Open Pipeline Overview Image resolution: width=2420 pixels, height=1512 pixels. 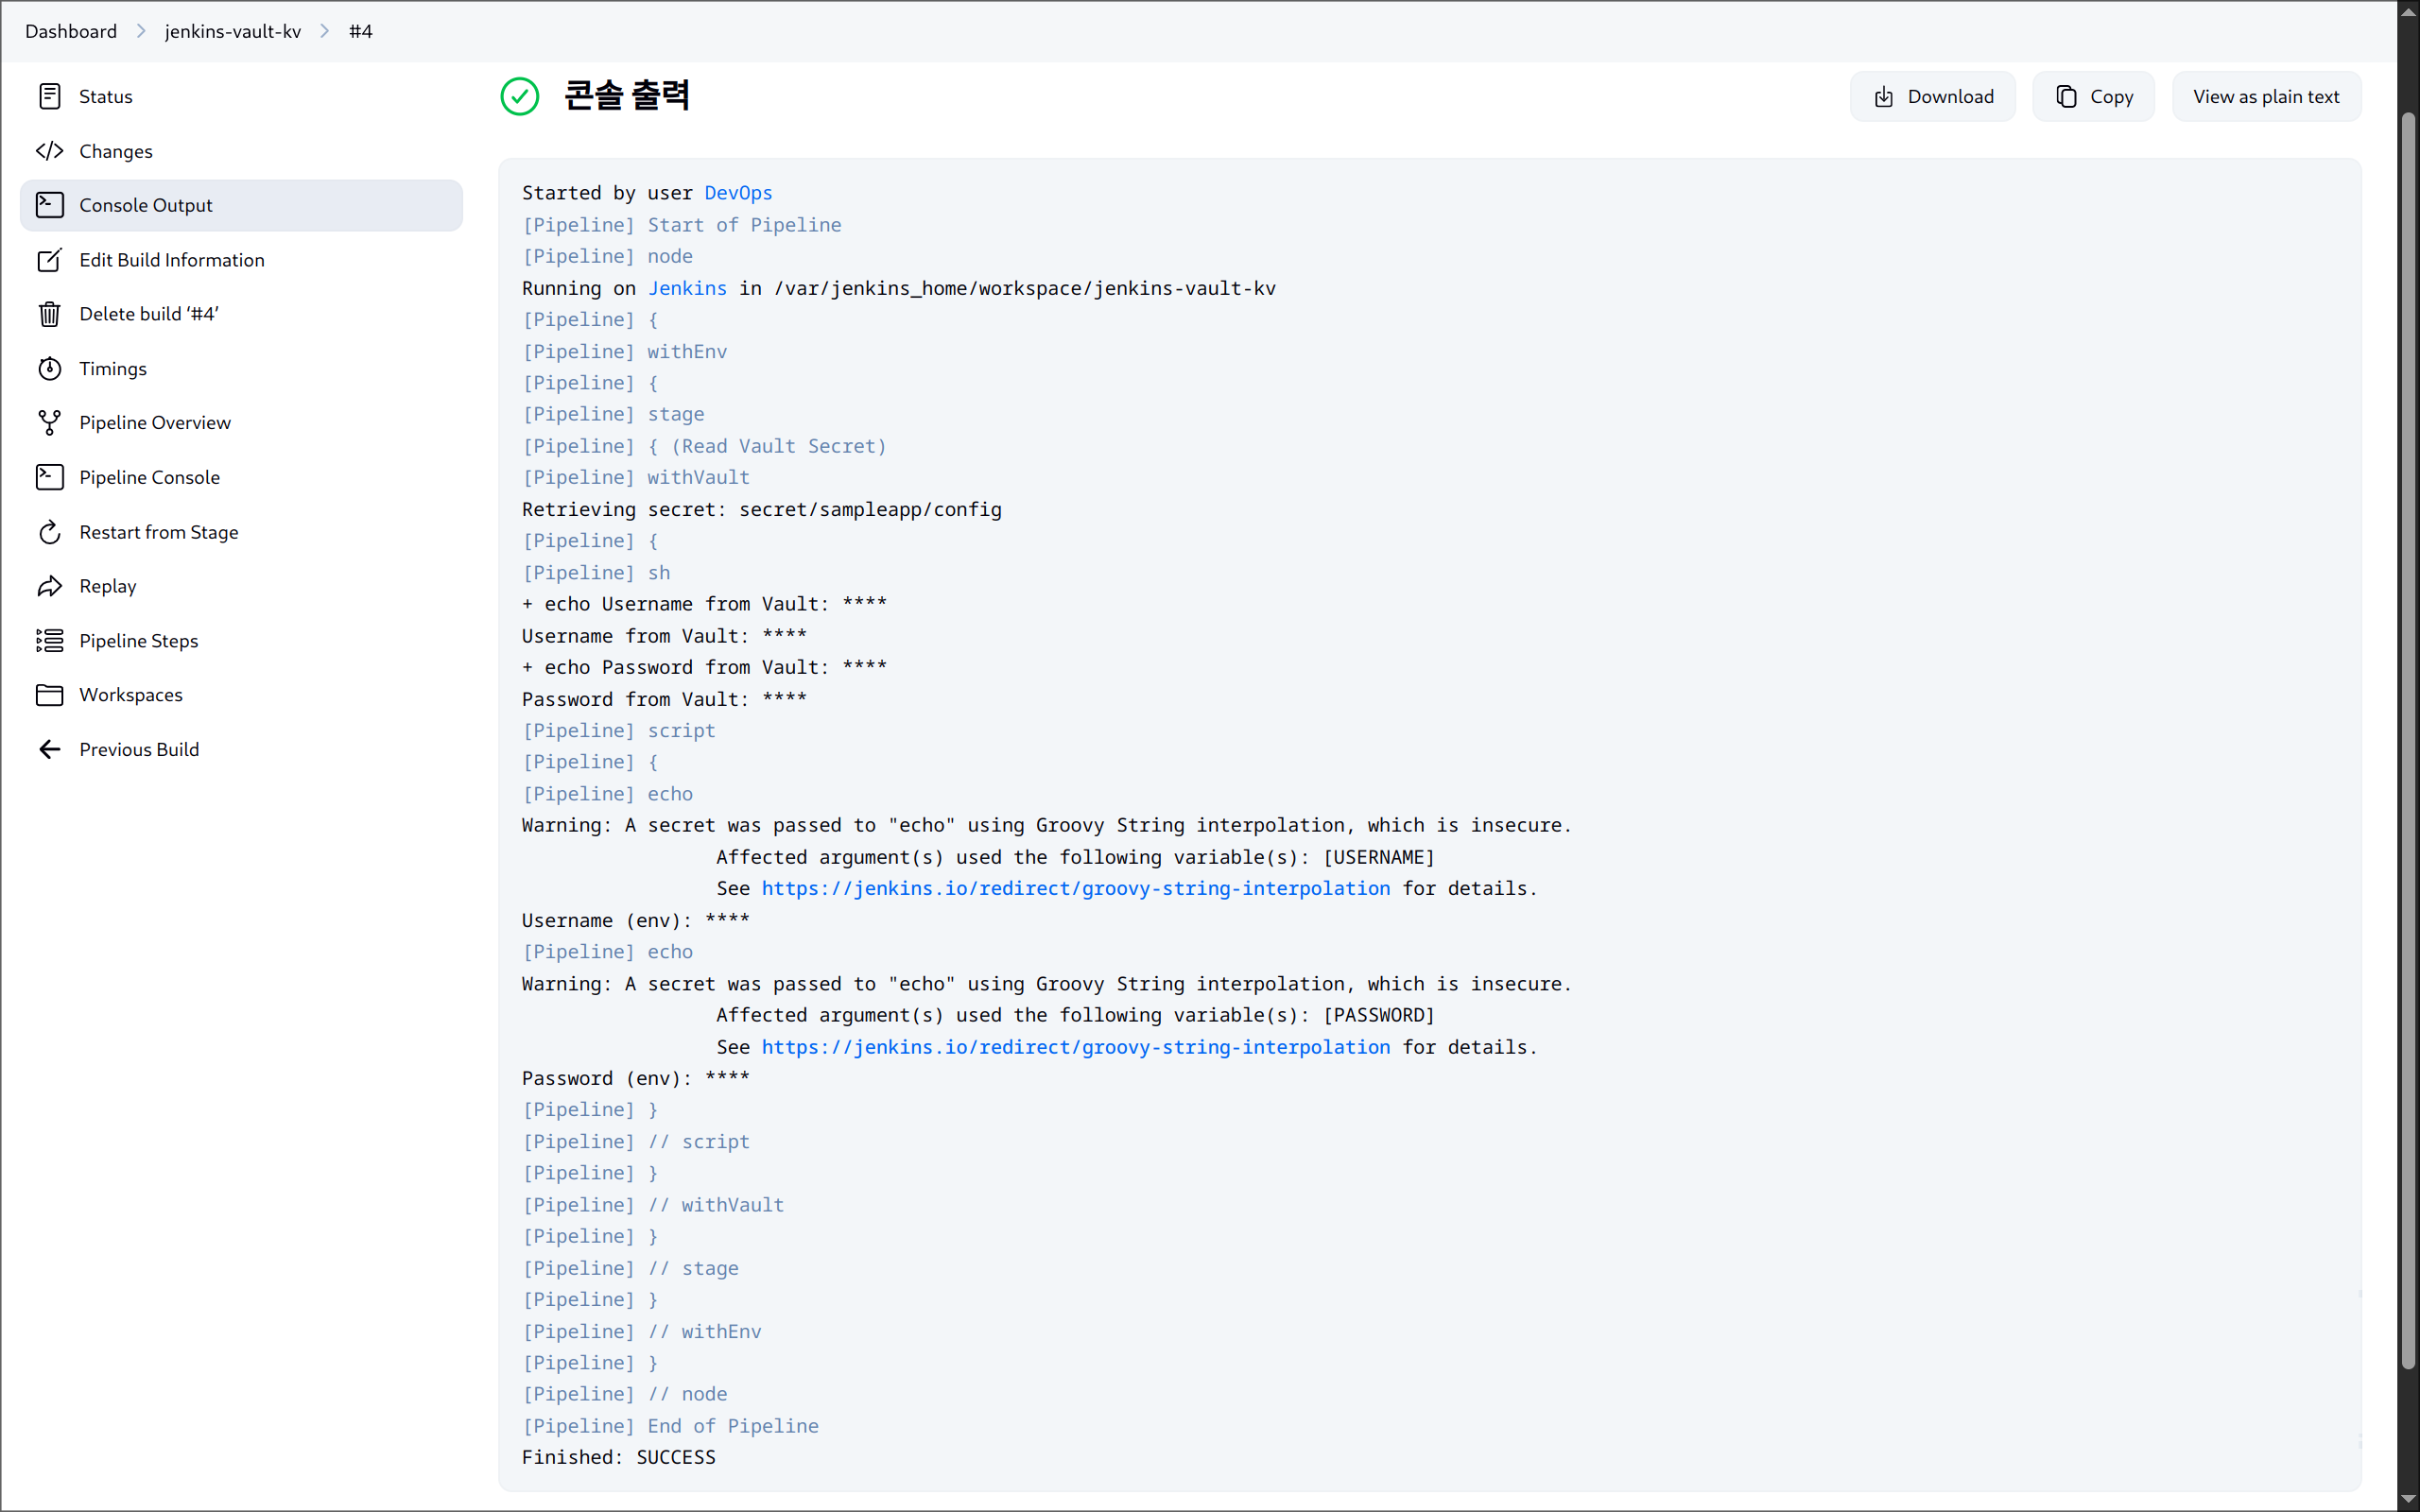241,423
